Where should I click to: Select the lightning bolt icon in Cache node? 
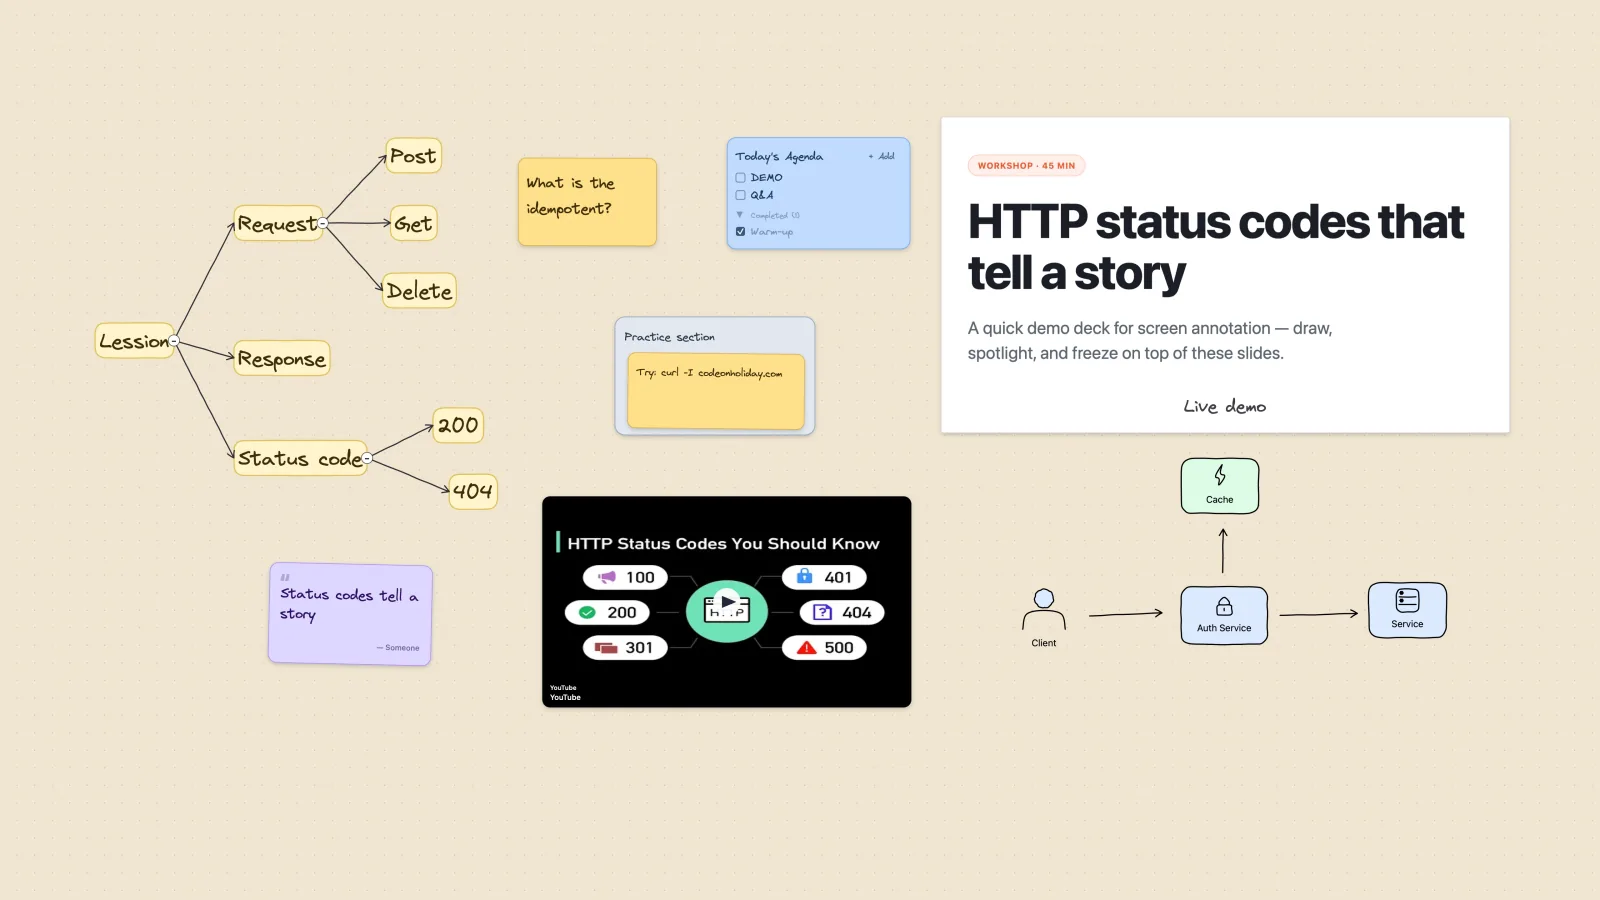[x=1220, y=475]
